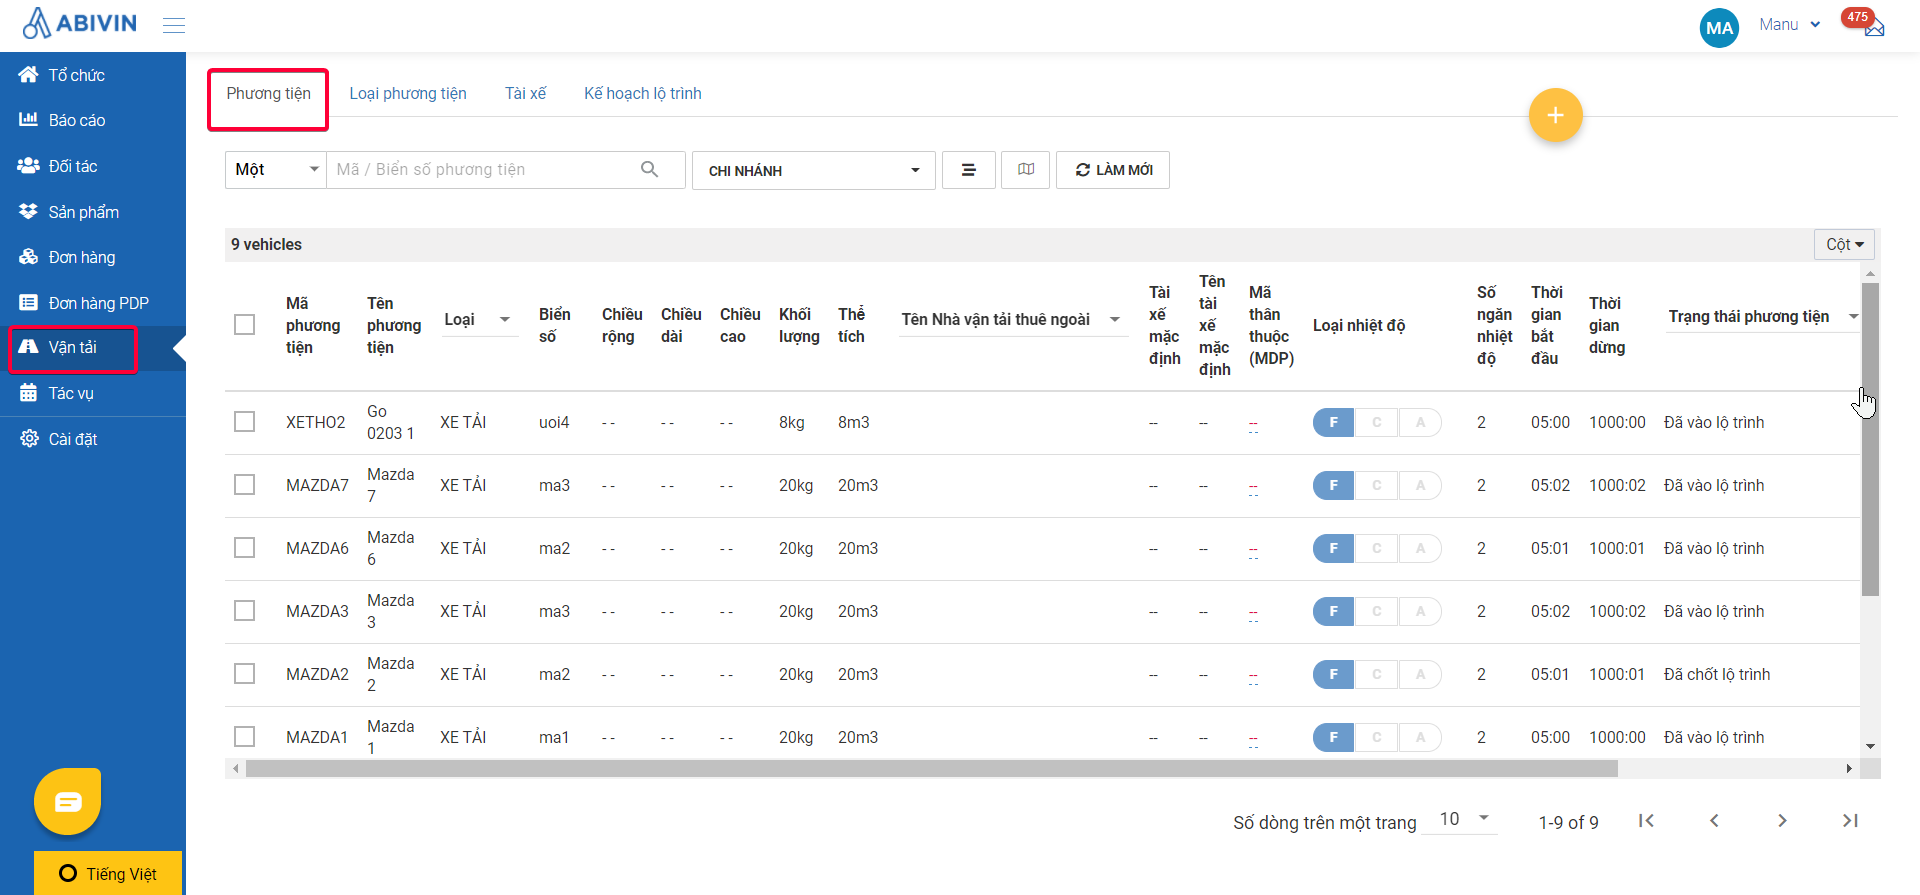Image resolution: width=1920 pixels, height=895 pixels.
Task: Click the Sản phẩm dropbox icon
Action: (29, 212)
